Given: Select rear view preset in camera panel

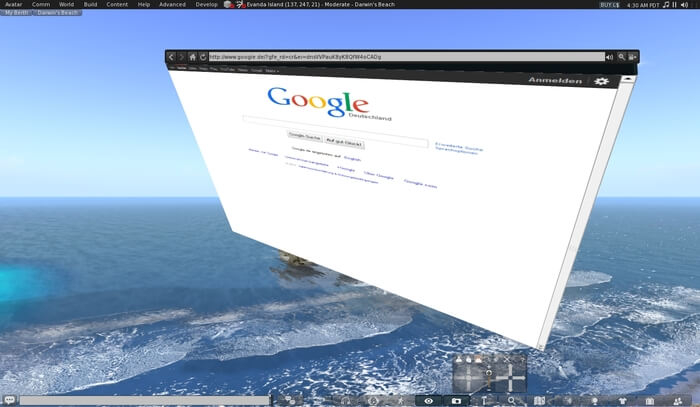Looking at the screenshot, I should (x=478, y=359).
